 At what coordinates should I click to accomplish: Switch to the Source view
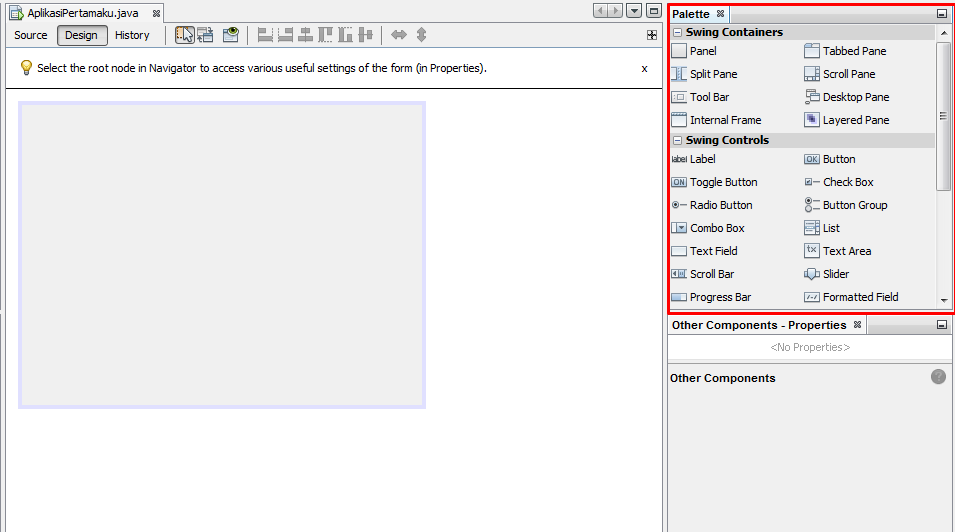[30, 35]
